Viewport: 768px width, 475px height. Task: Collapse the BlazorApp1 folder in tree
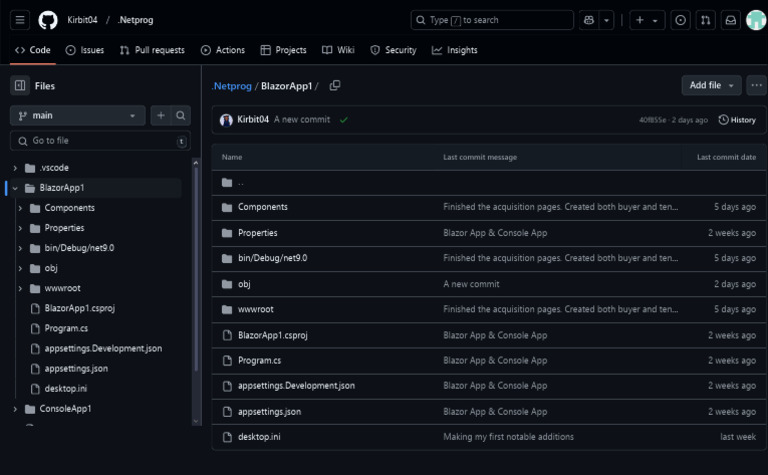coord(15,188)
